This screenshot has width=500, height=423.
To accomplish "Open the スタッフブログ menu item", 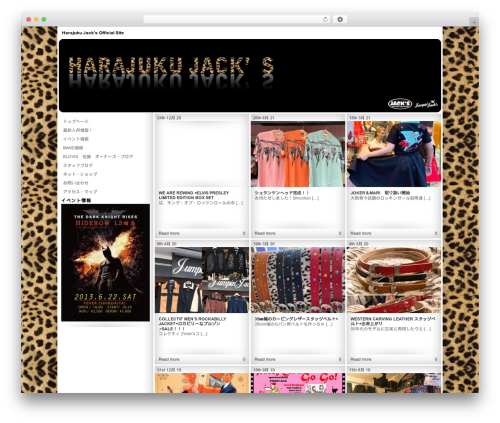I will (x=78, y=165).
